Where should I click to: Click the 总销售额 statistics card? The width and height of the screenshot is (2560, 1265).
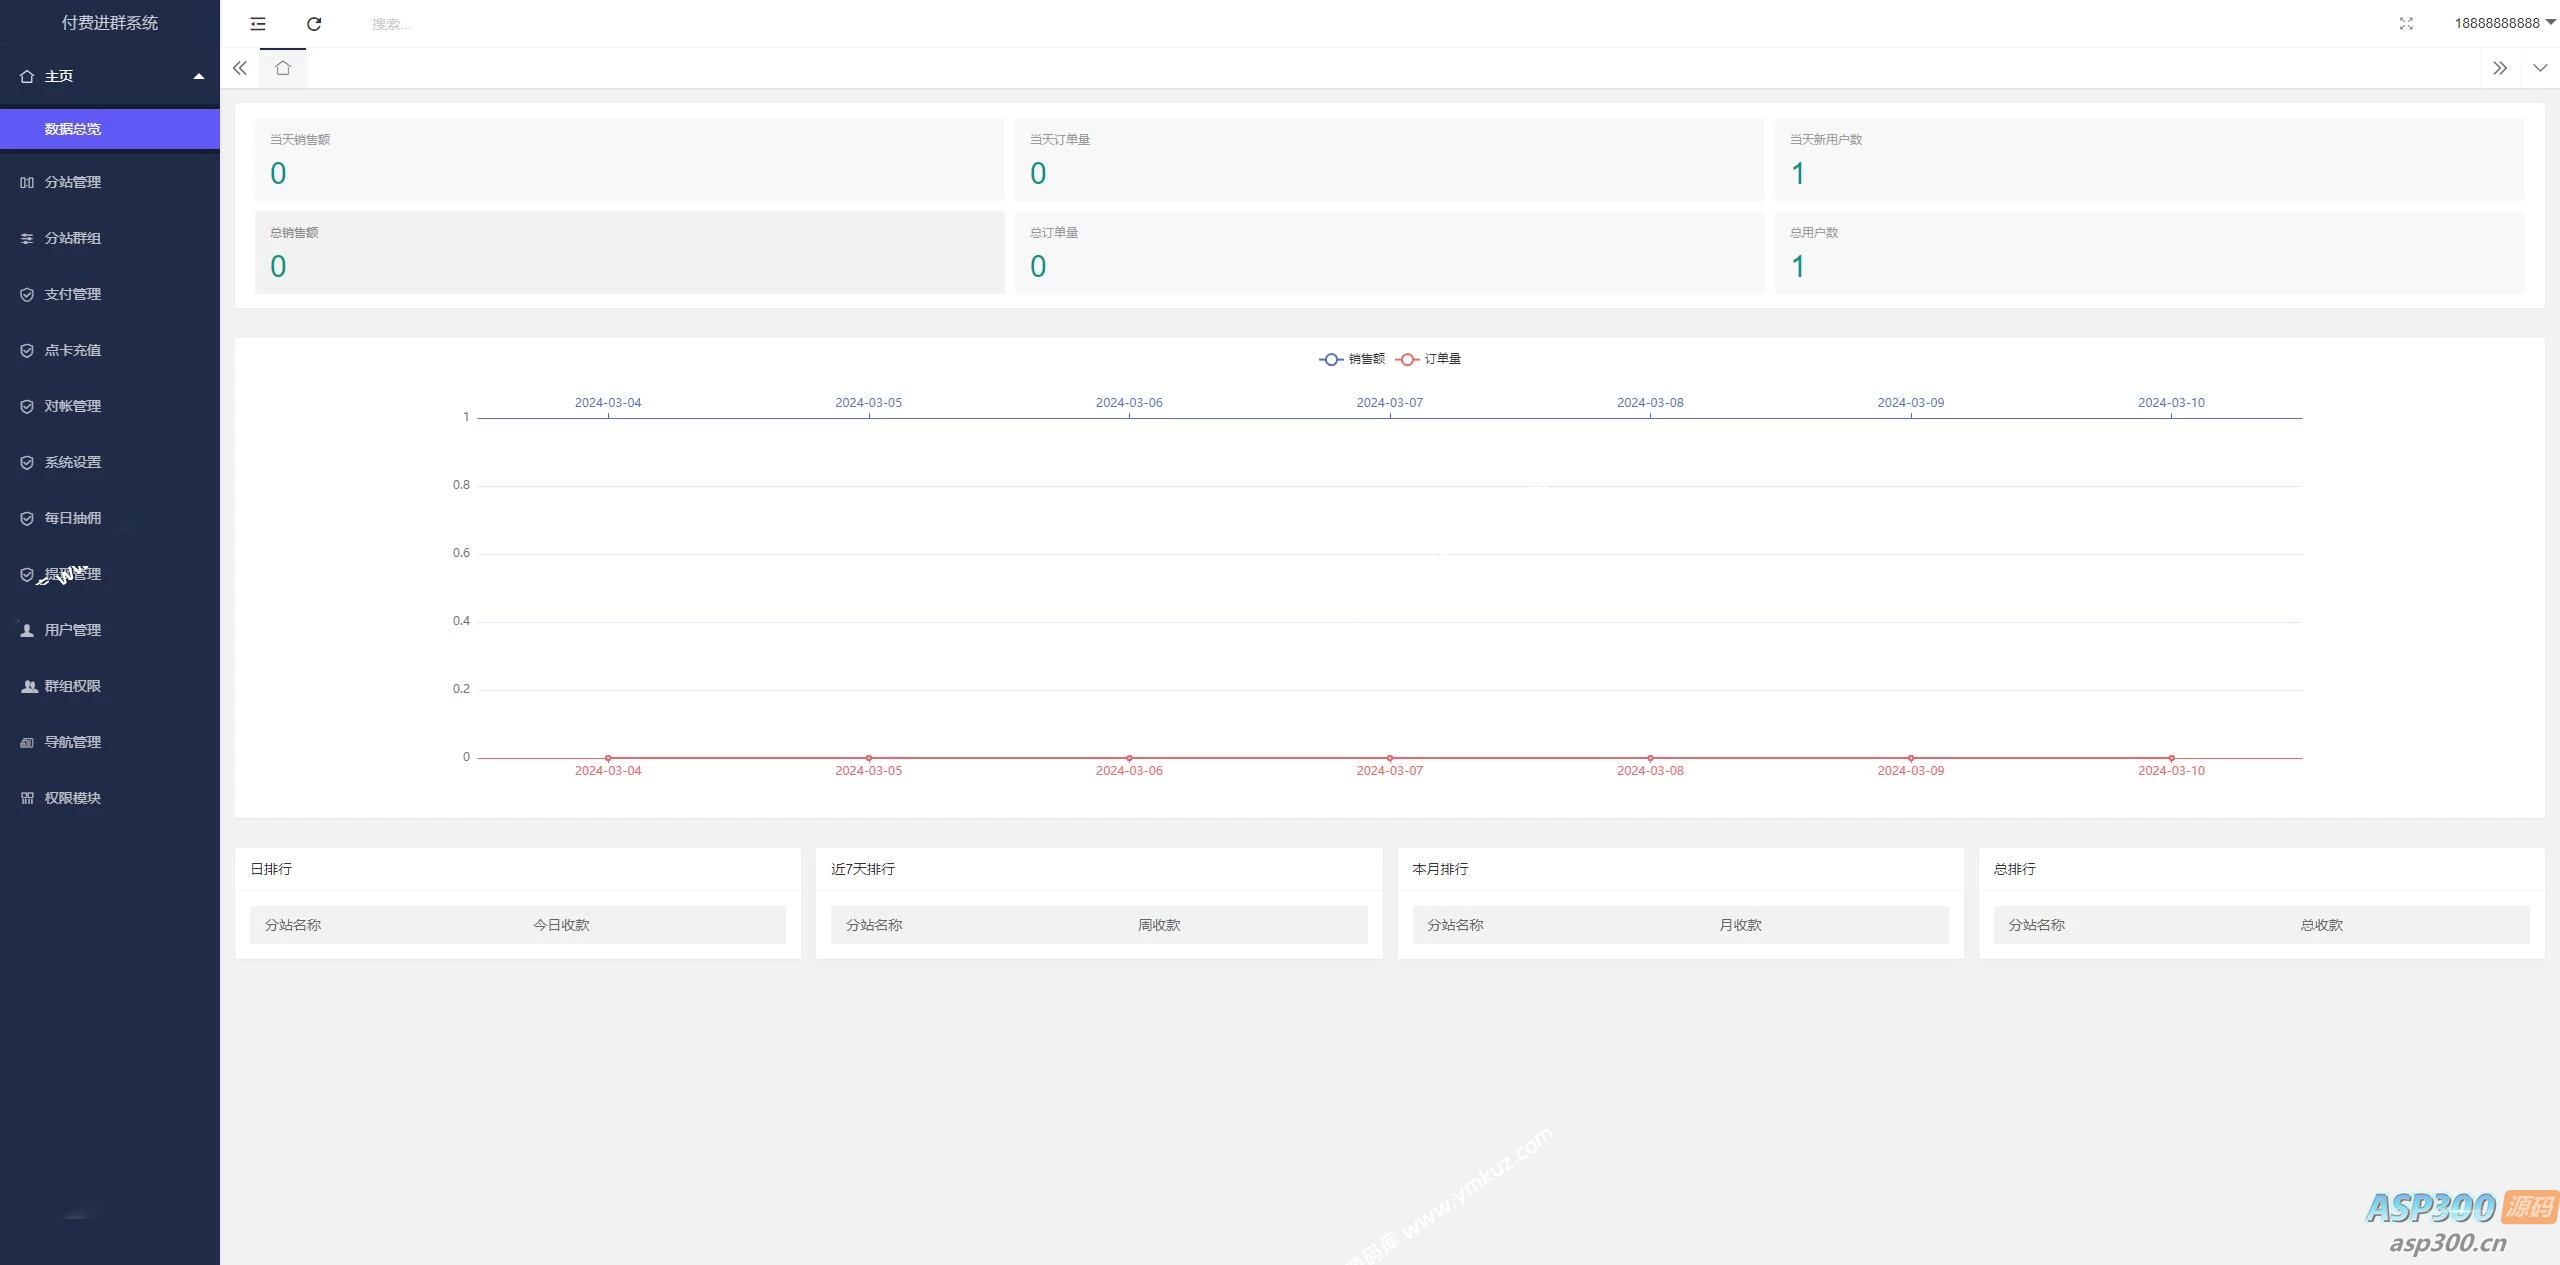click(x=629, y=252)
